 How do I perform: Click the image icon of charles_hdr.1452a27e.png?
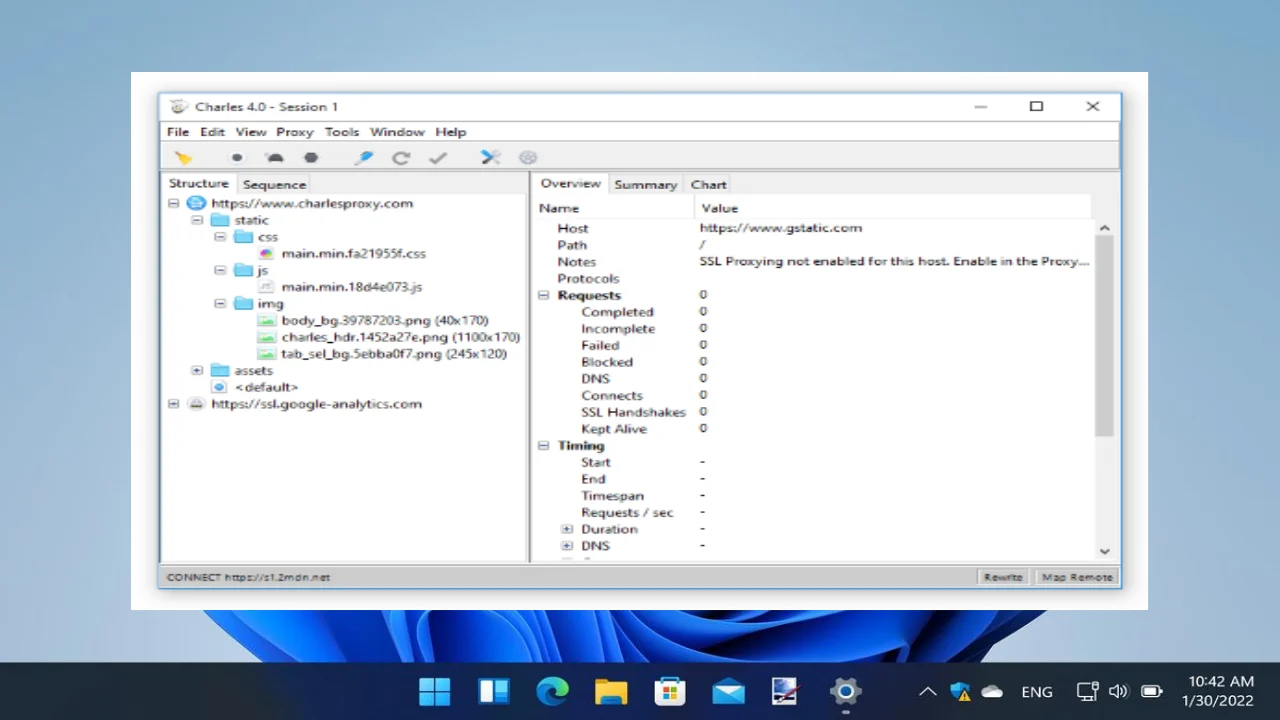tap(266, 337)
